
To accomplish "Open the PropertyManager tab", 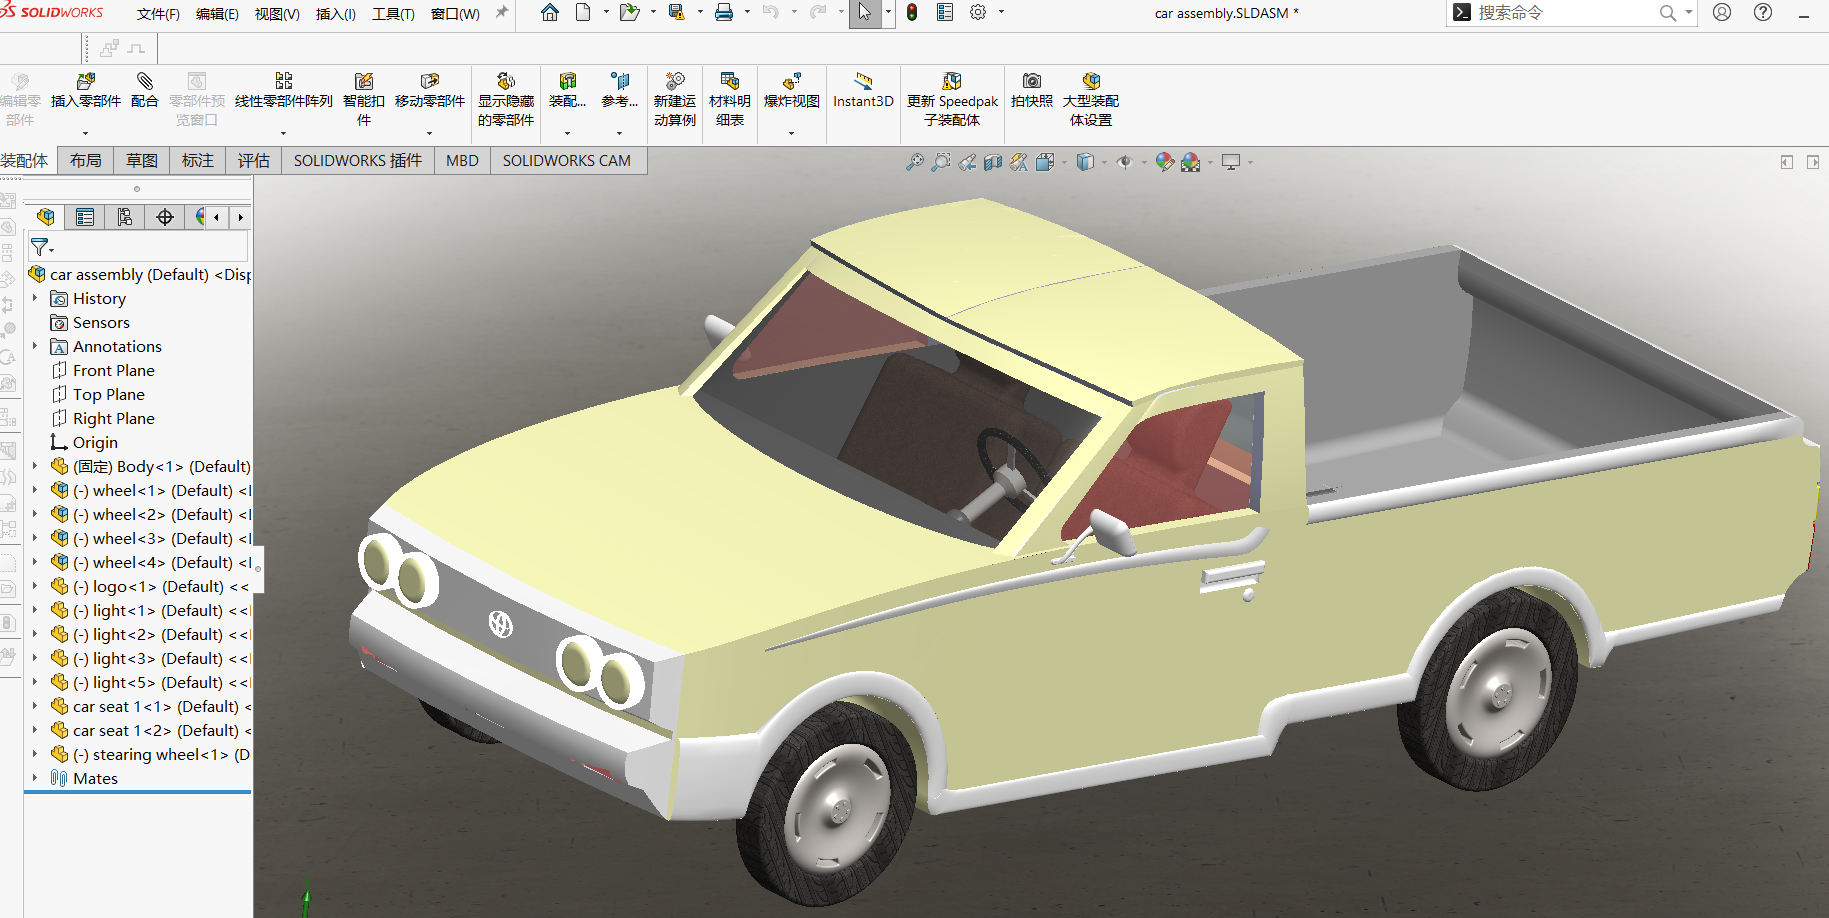I will point(85,217).
